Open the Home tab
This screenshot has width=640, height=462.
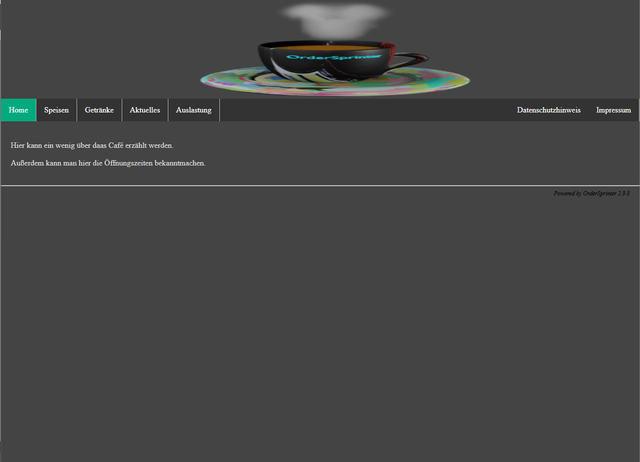(18, 110)
